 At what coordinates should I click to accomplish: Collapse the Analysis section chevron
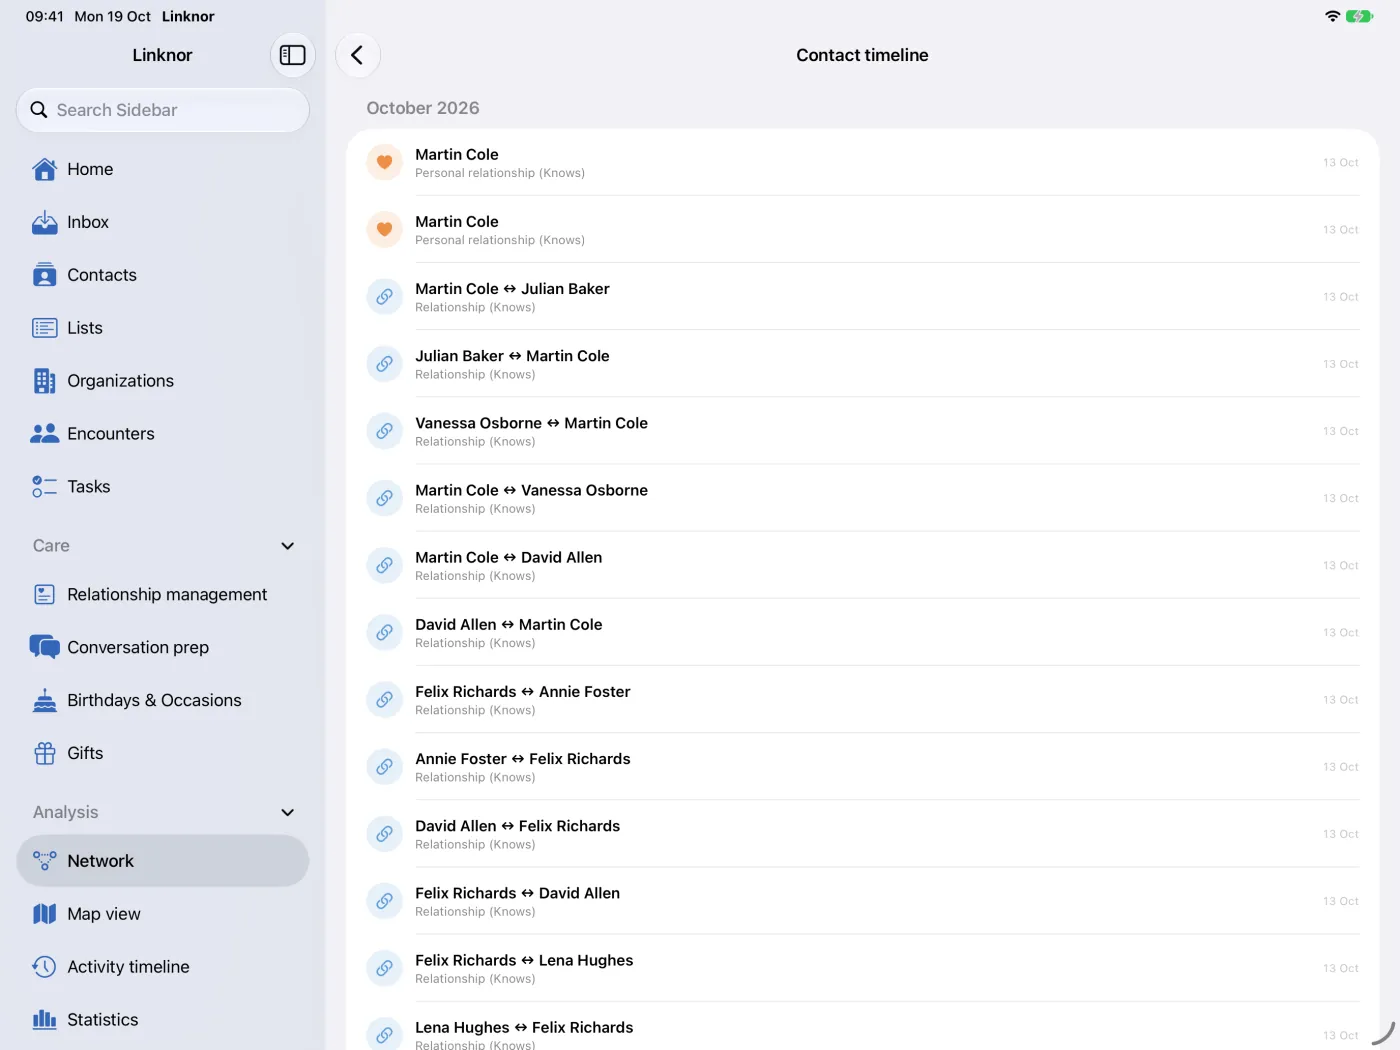[288, 813]
